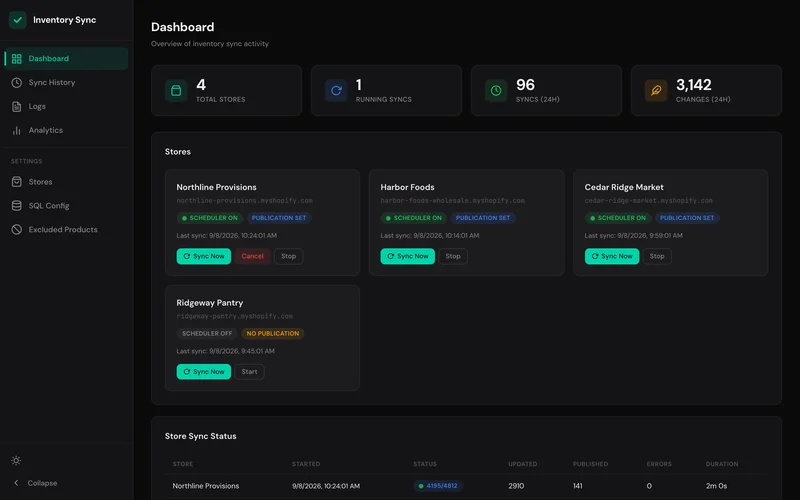
Task: Click Harbor Foods SCHEDULER ON badge
Action: (x=414, y=218)
